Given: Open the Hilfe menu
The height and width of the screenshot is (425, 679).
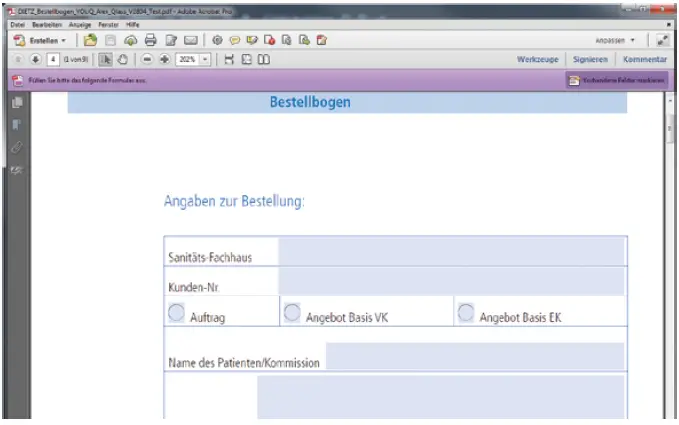Looking at the screenshot, I should click(x=133, y=25).
